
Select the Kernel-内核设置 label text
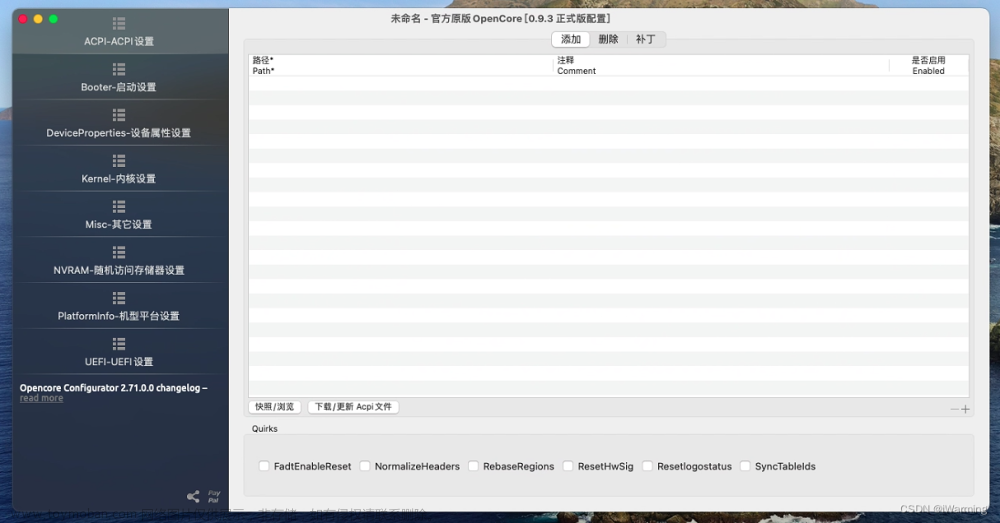119,179
